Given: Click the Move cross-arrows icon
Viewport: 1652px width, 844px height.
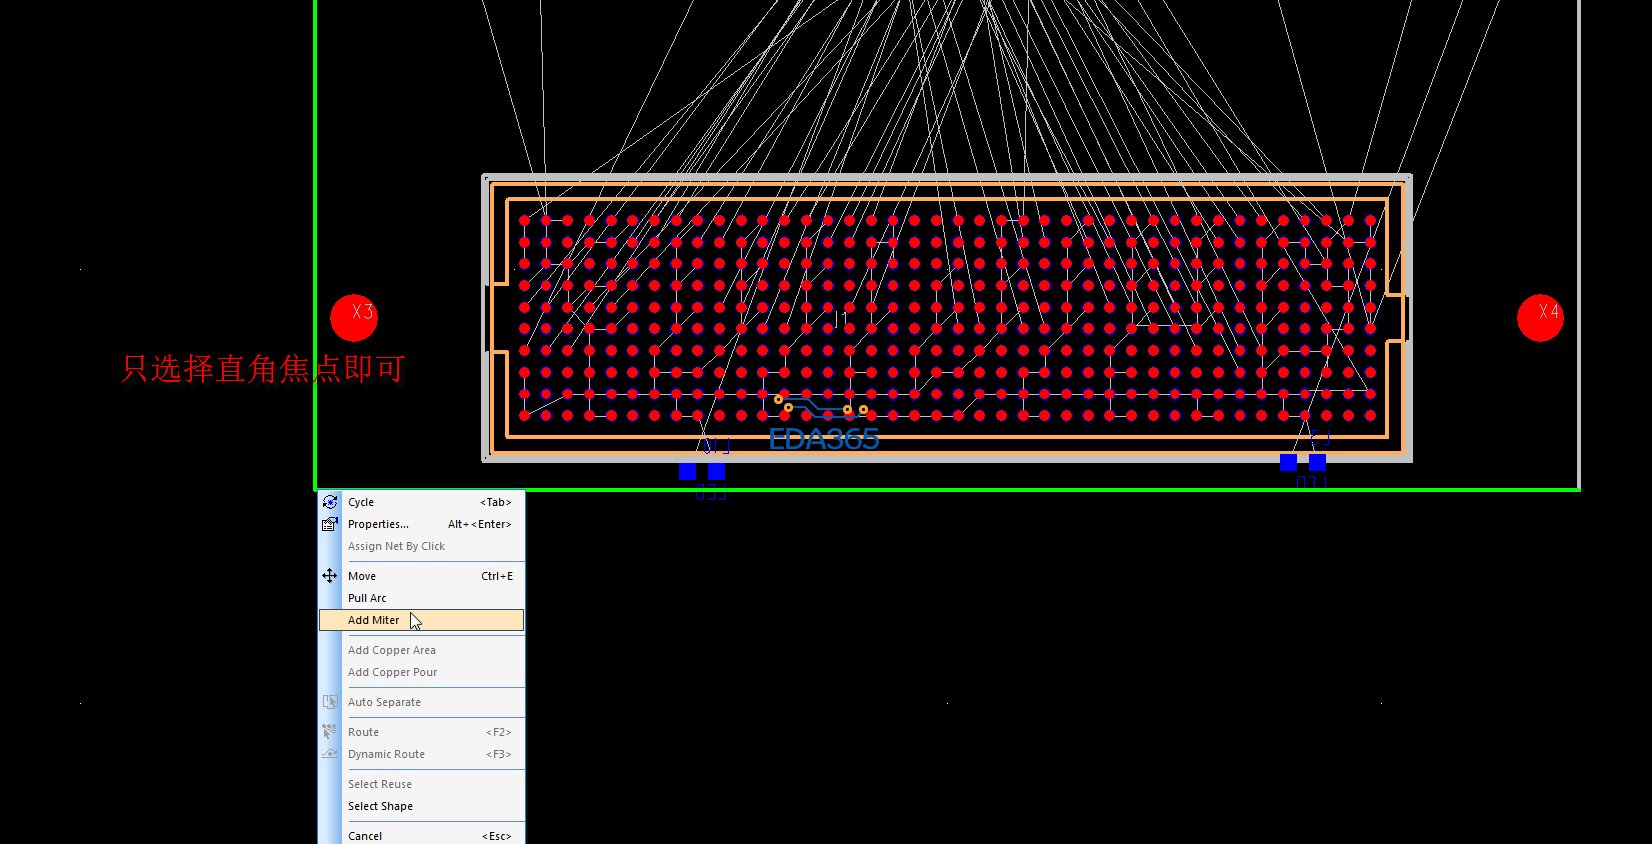Looking at the screenshot, I should [x=330, y=576].
